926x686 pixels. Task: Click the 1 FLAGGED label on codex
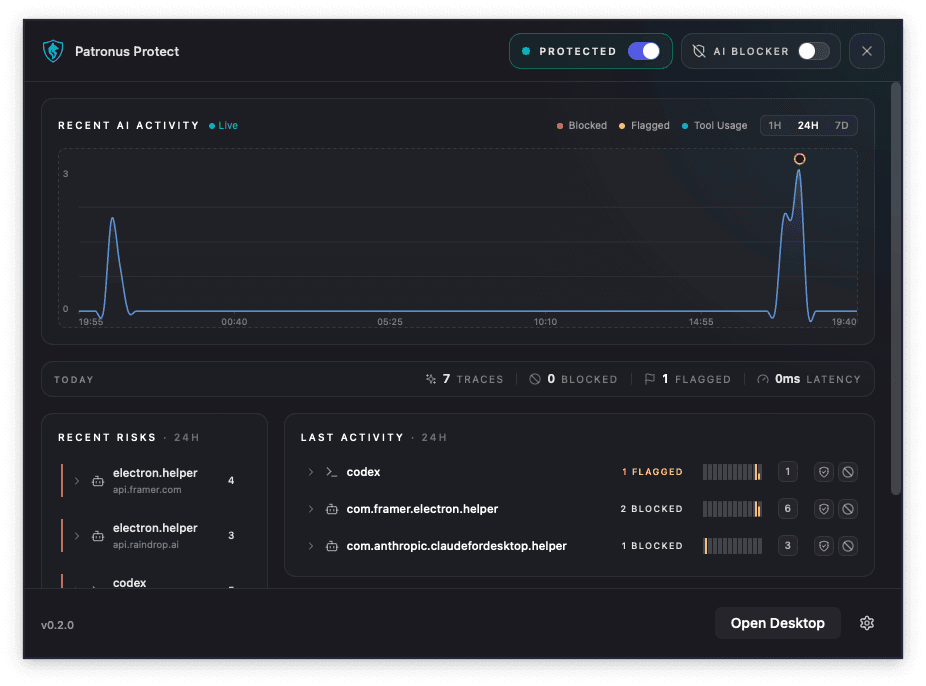652,472
